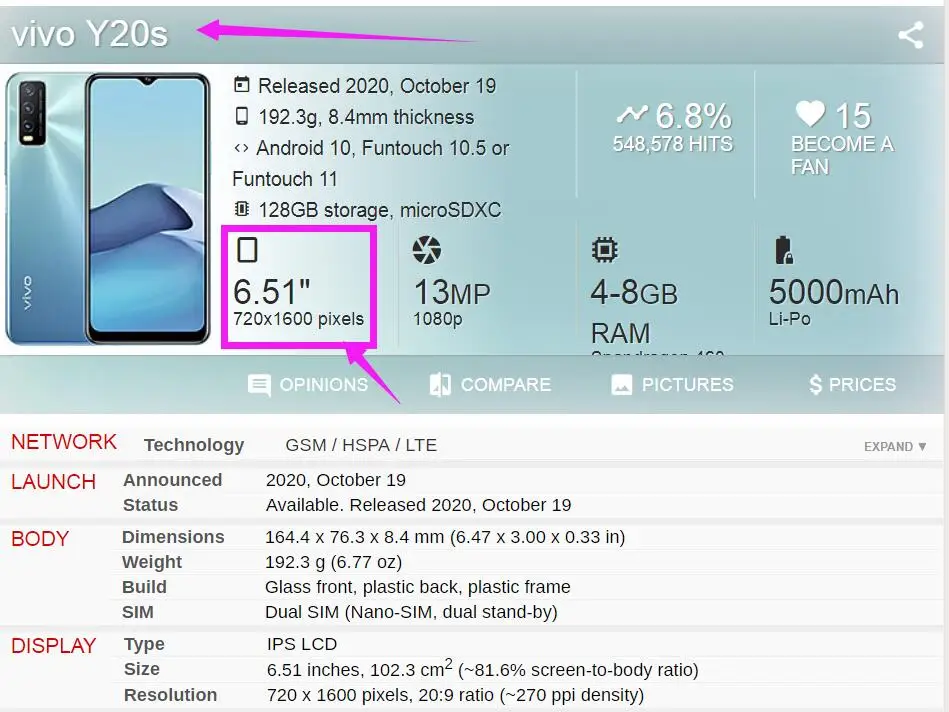Click the NETWORK section heading
The image size is (949, 712).
(64, 442)
